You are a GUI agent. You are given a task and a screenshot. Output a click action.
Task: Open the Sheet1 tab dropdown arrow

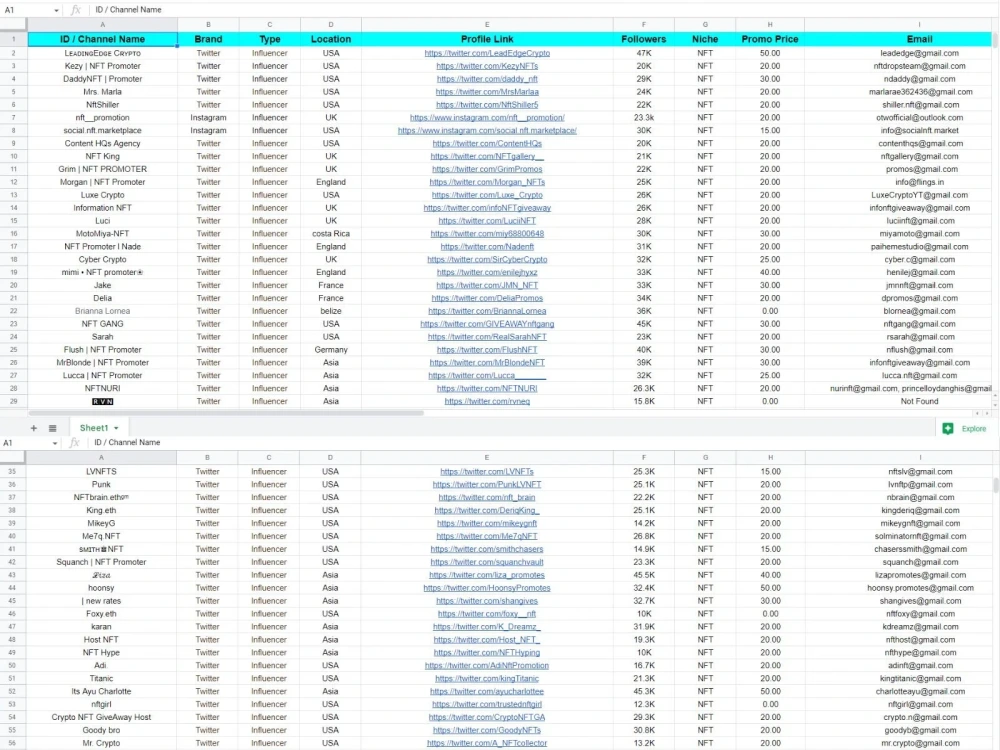[x=116, y=429]
